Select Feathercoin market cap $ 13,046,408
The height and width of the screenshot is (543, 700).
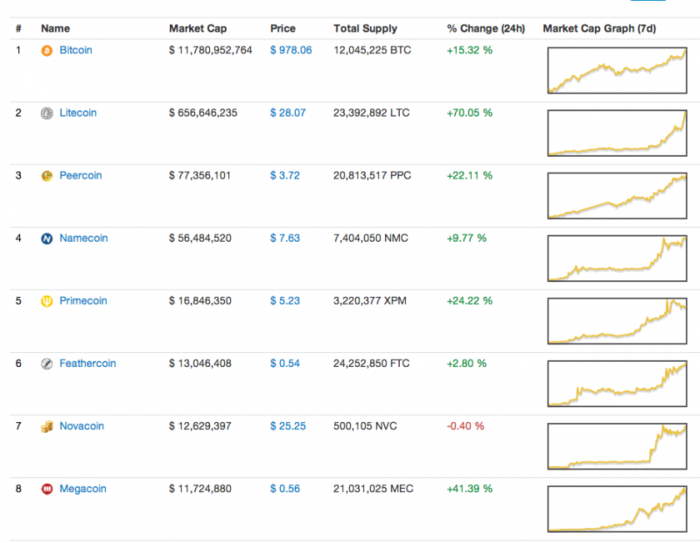[x=200, y=363]
